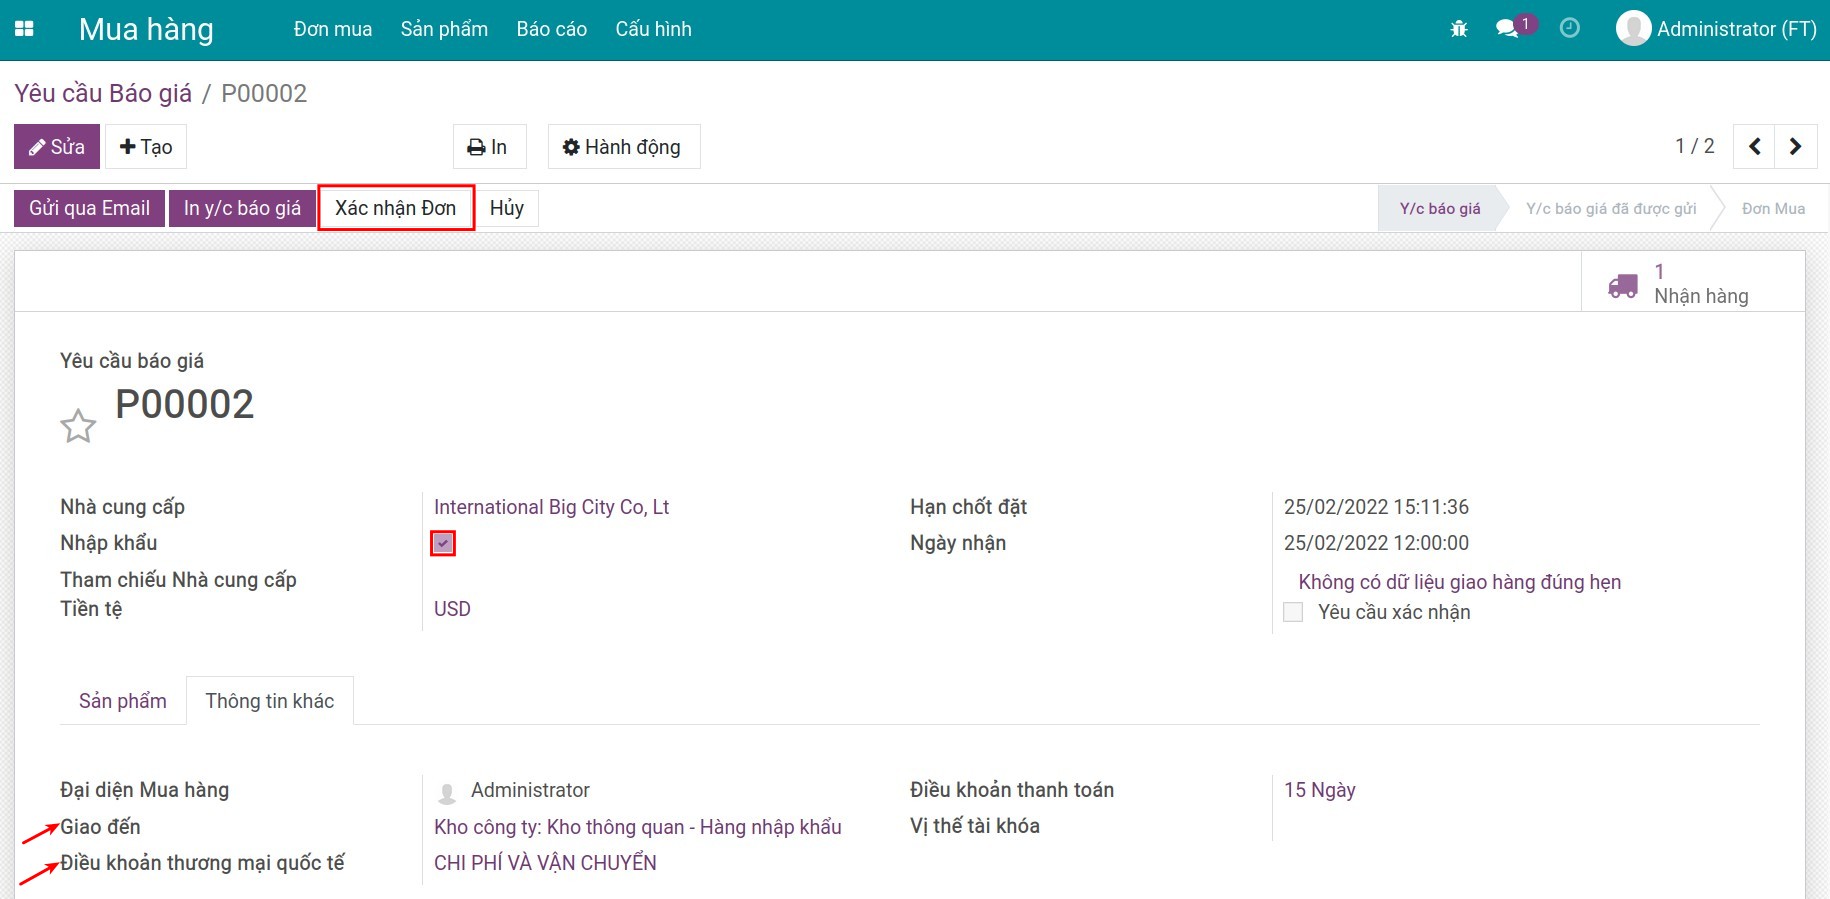Click the Gửi qua Email button
The width and height of the screenshot is (1830, 899).
tap(89, 208)
